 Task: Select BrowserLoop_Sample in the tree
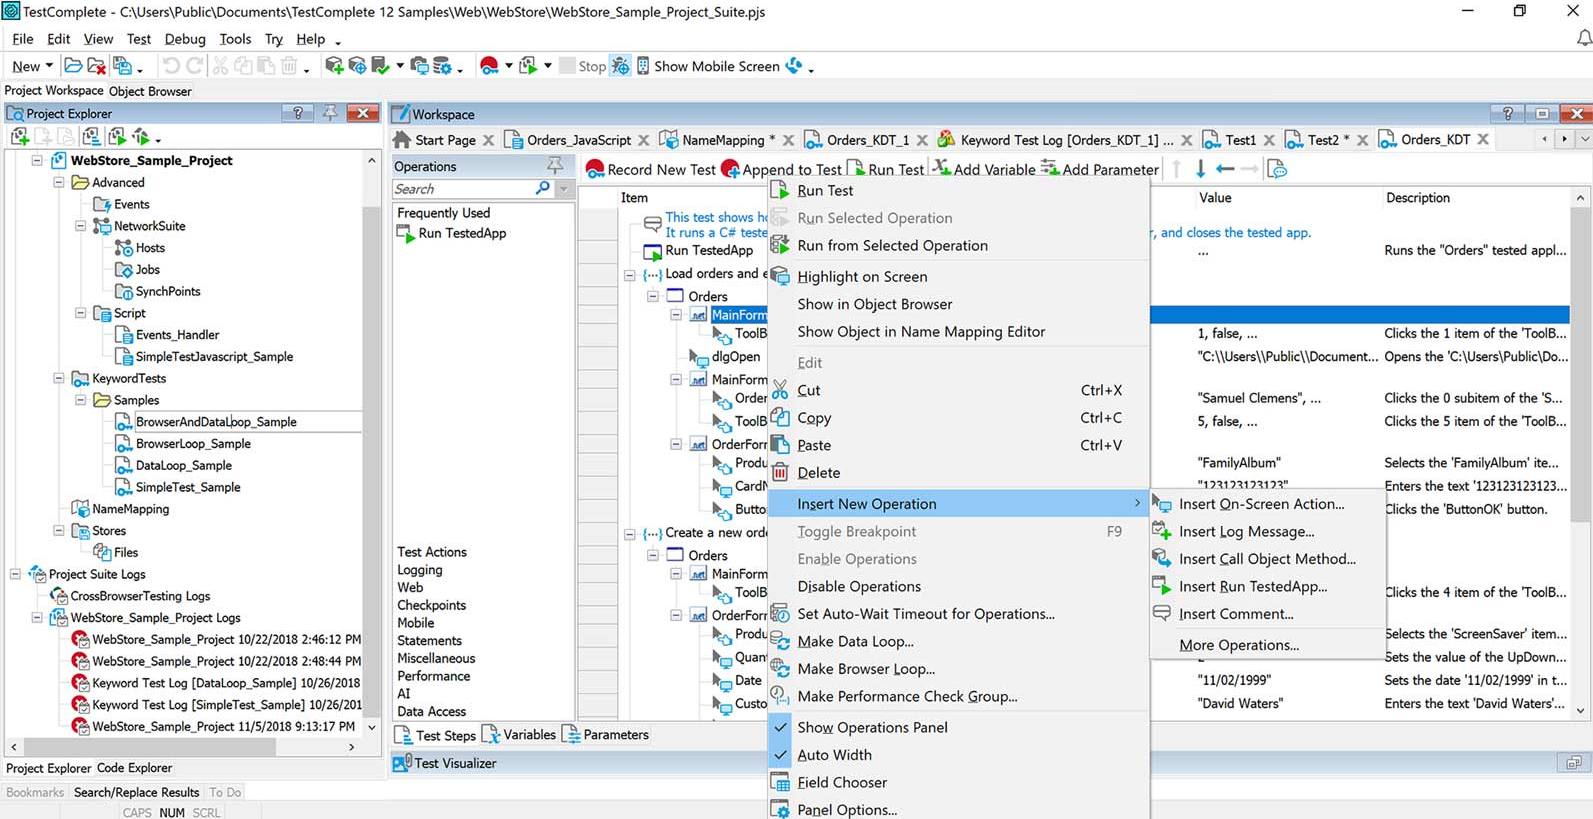[x=193, y=444]
